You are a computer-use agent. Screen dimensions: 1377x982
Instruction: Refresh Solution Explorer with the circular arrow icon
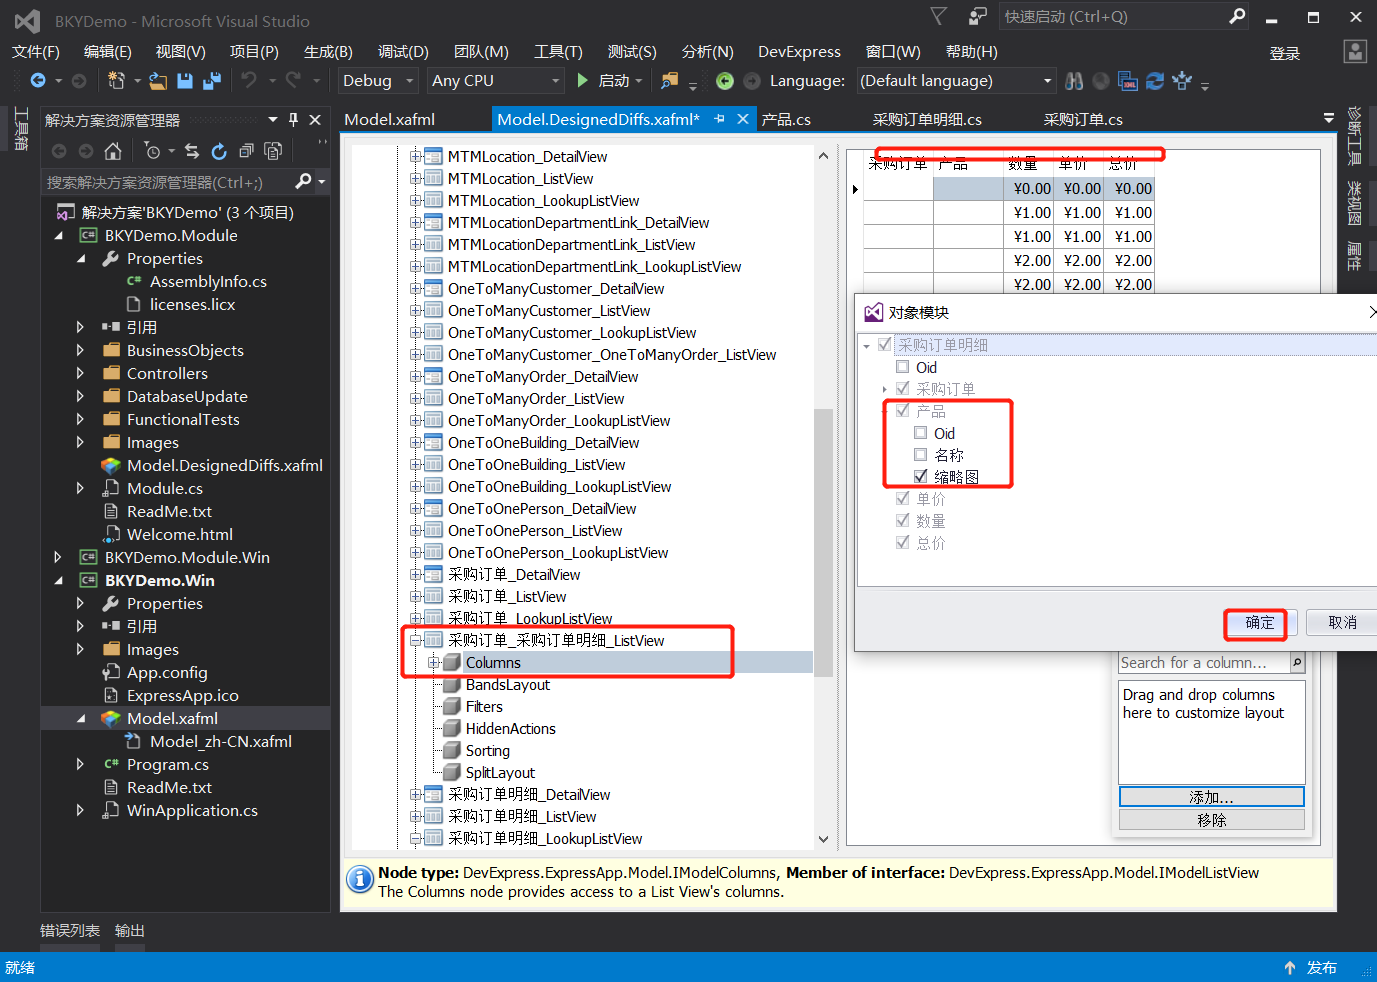click(x=219, y=151)
